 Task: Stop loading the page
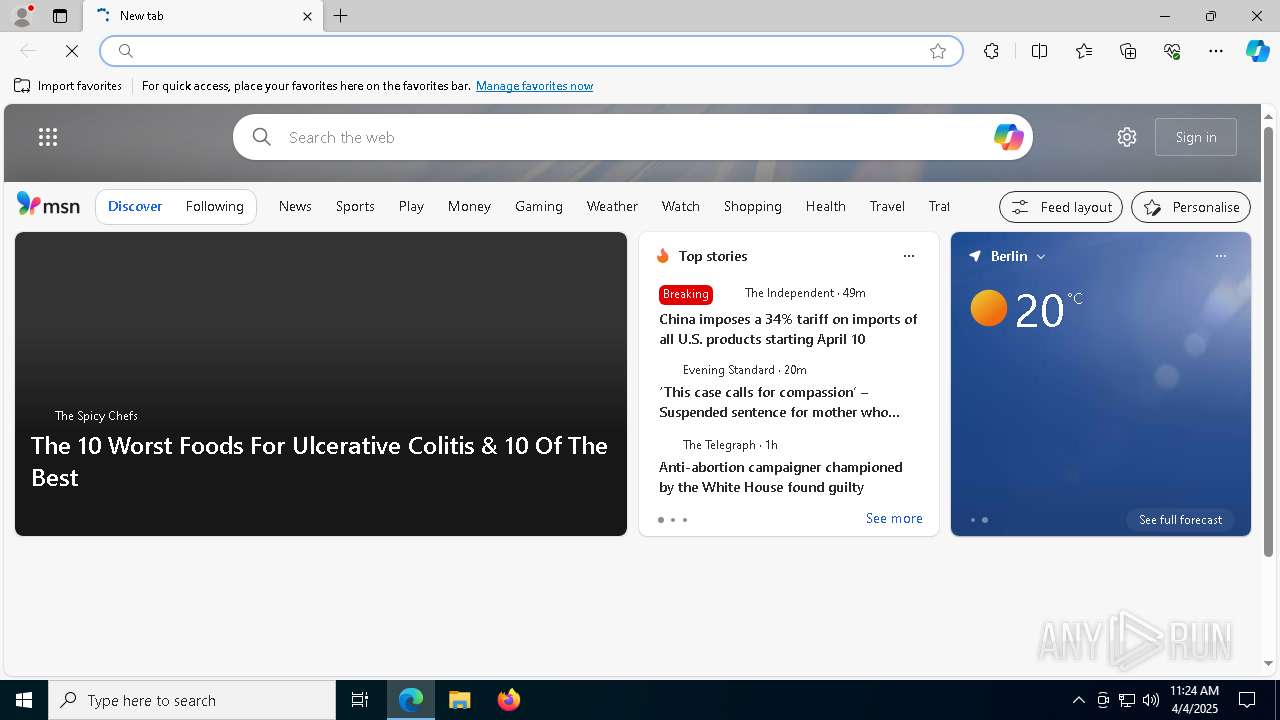click(x=72, y=51)
